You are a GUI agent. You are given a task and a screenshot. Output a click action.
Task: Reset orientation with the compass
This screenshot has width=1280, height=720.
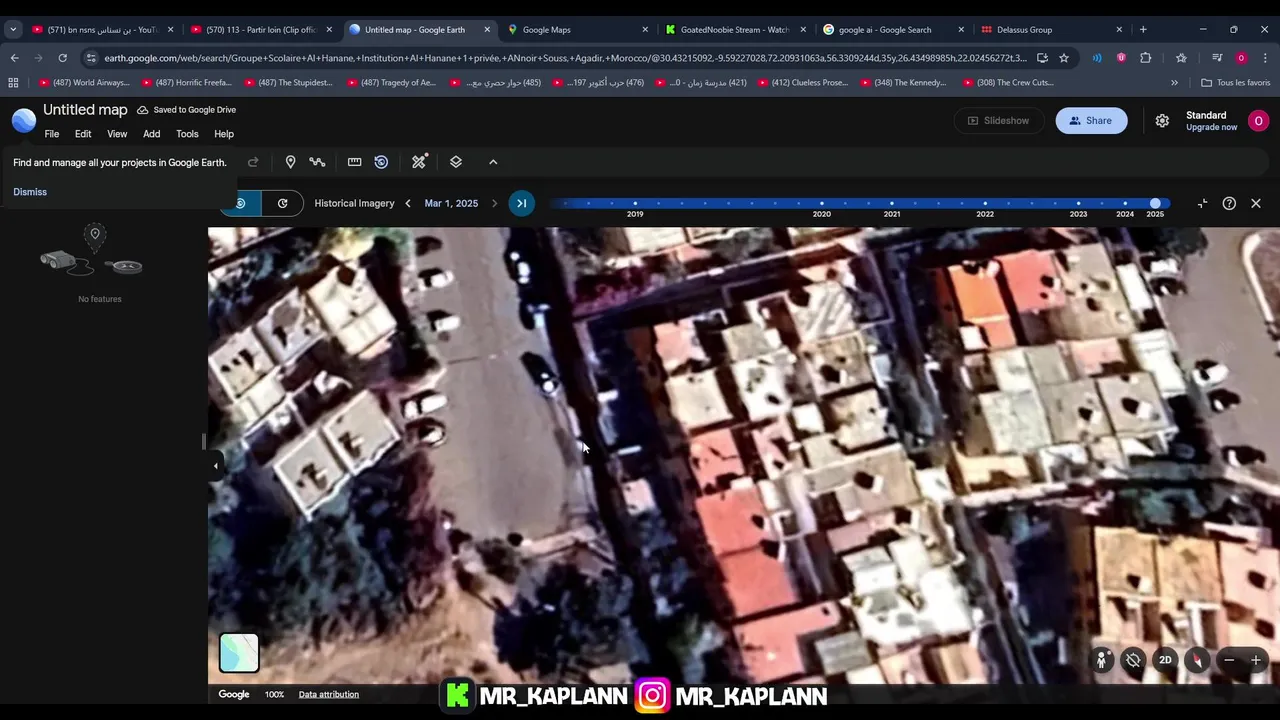click(1197, 660)
